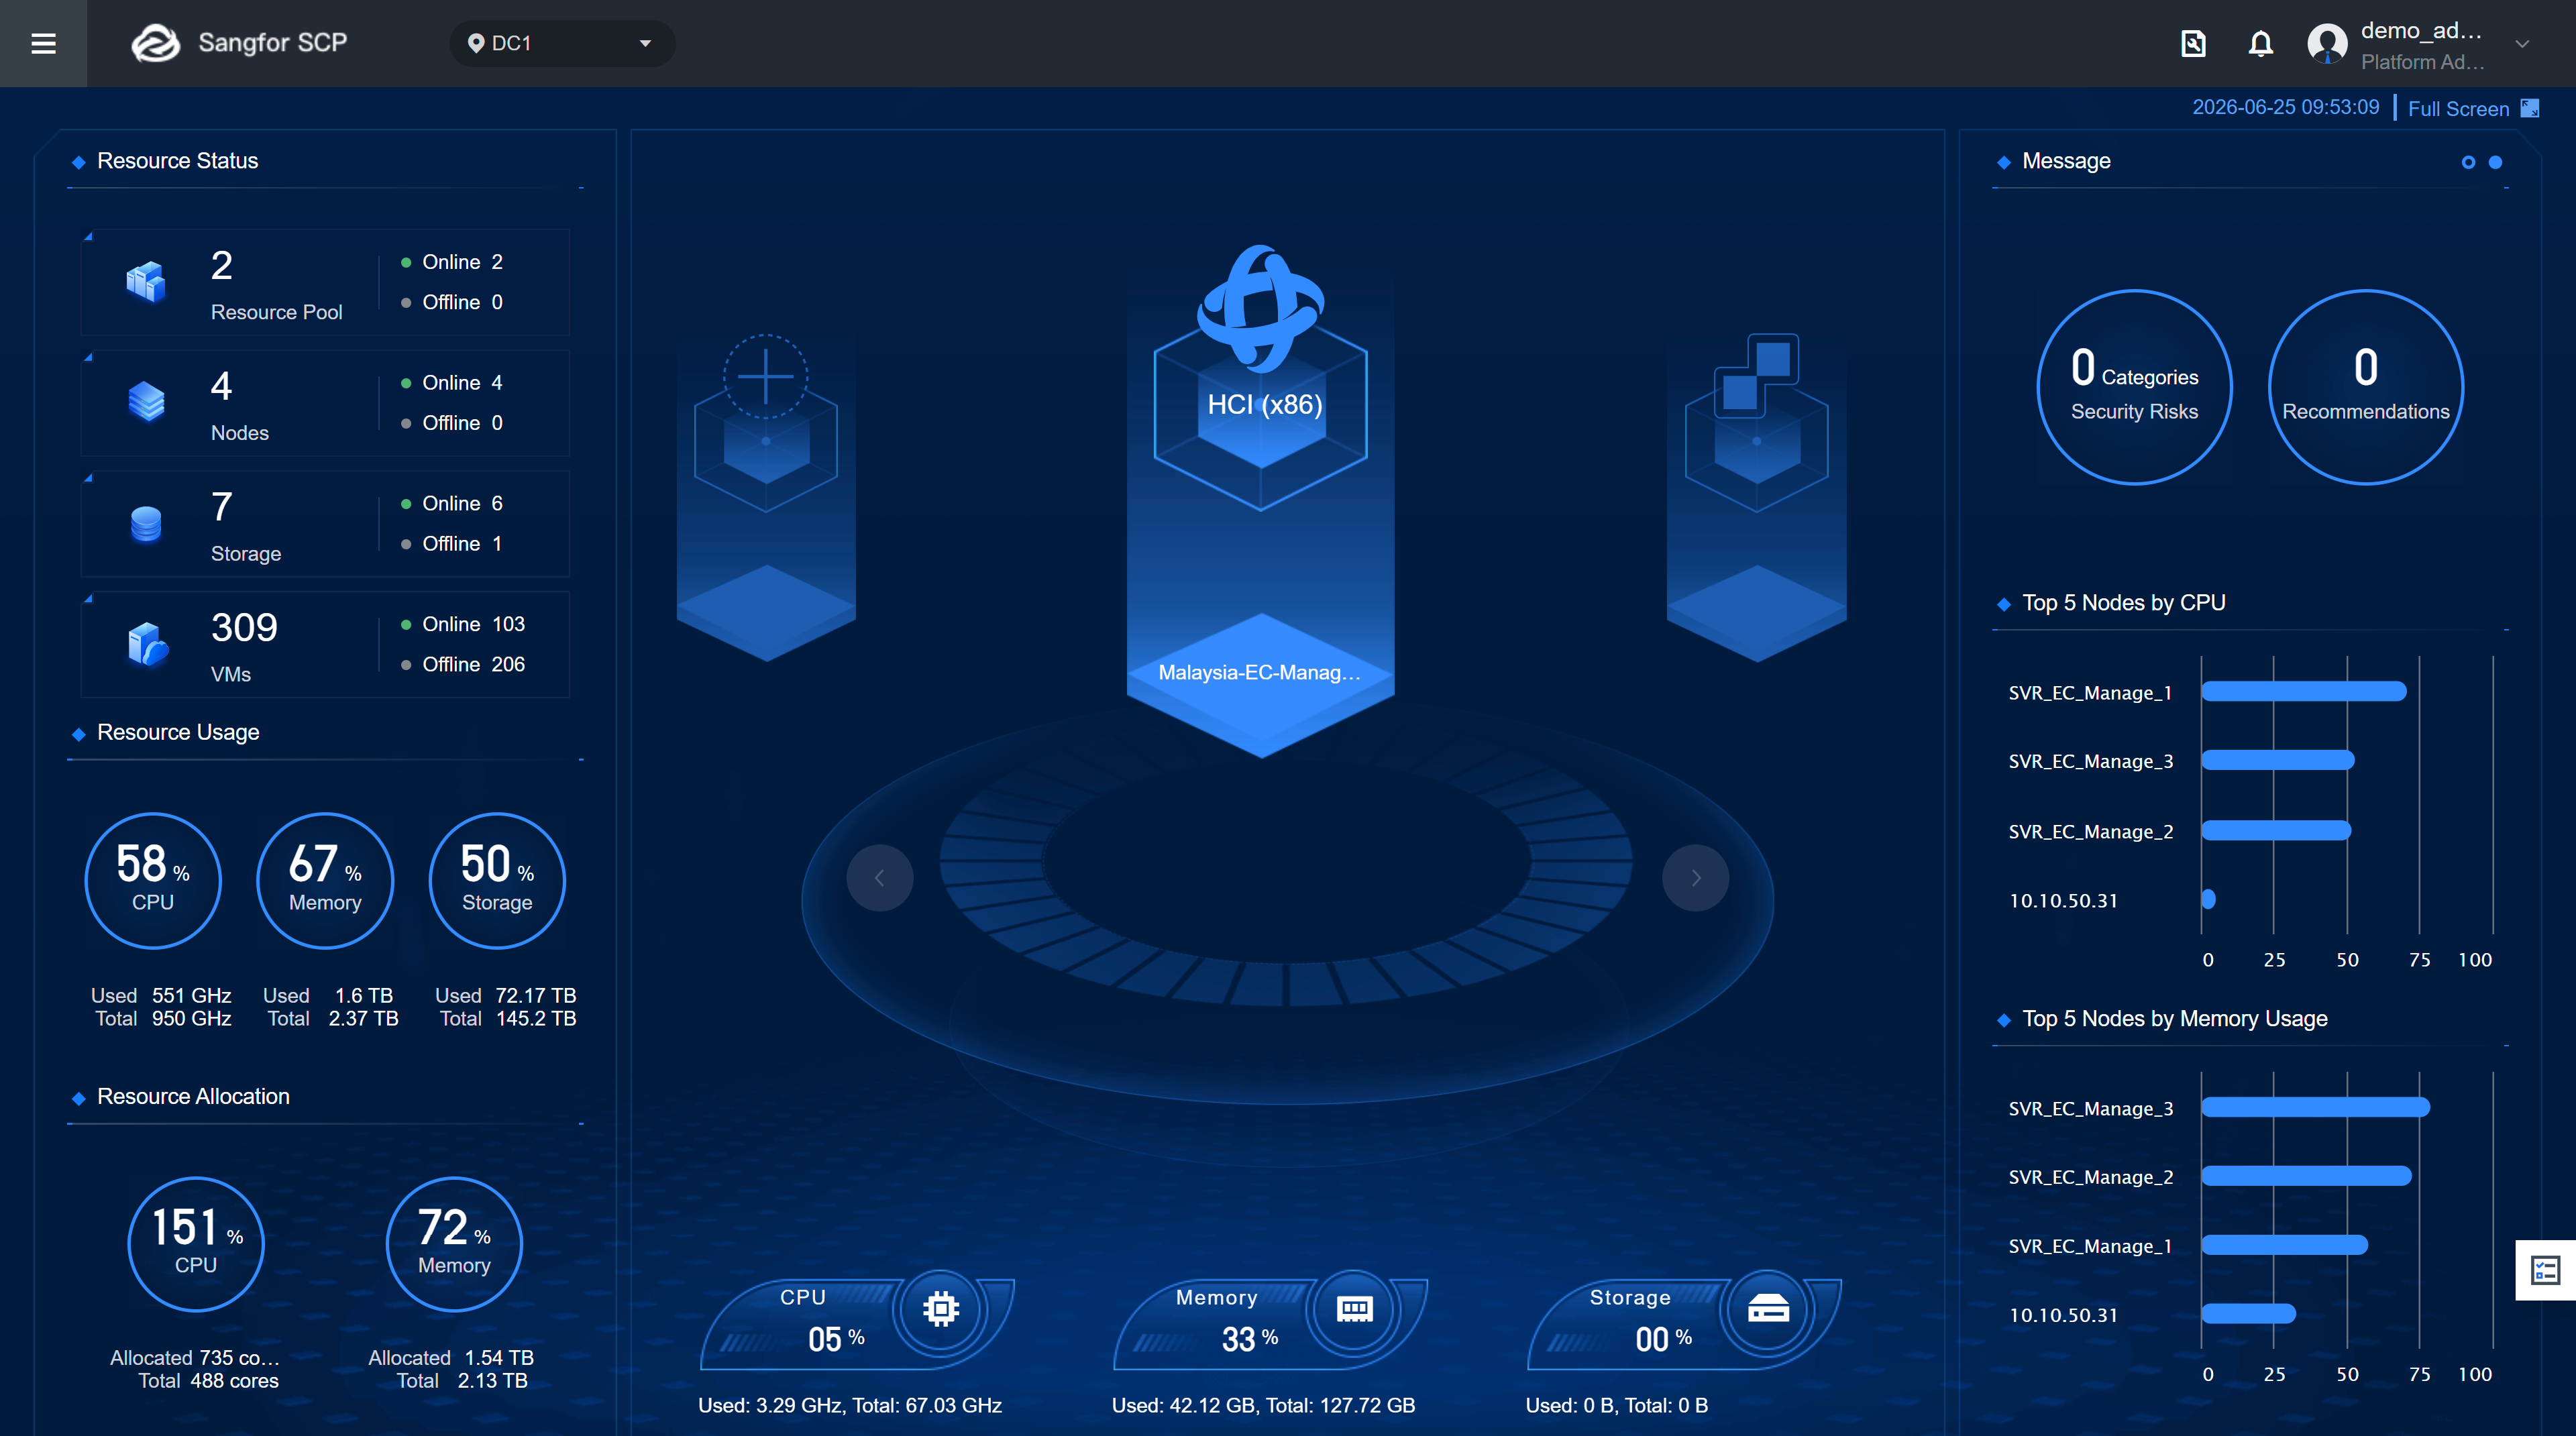Click the Full Screen expand icon

coord(2530,108)
